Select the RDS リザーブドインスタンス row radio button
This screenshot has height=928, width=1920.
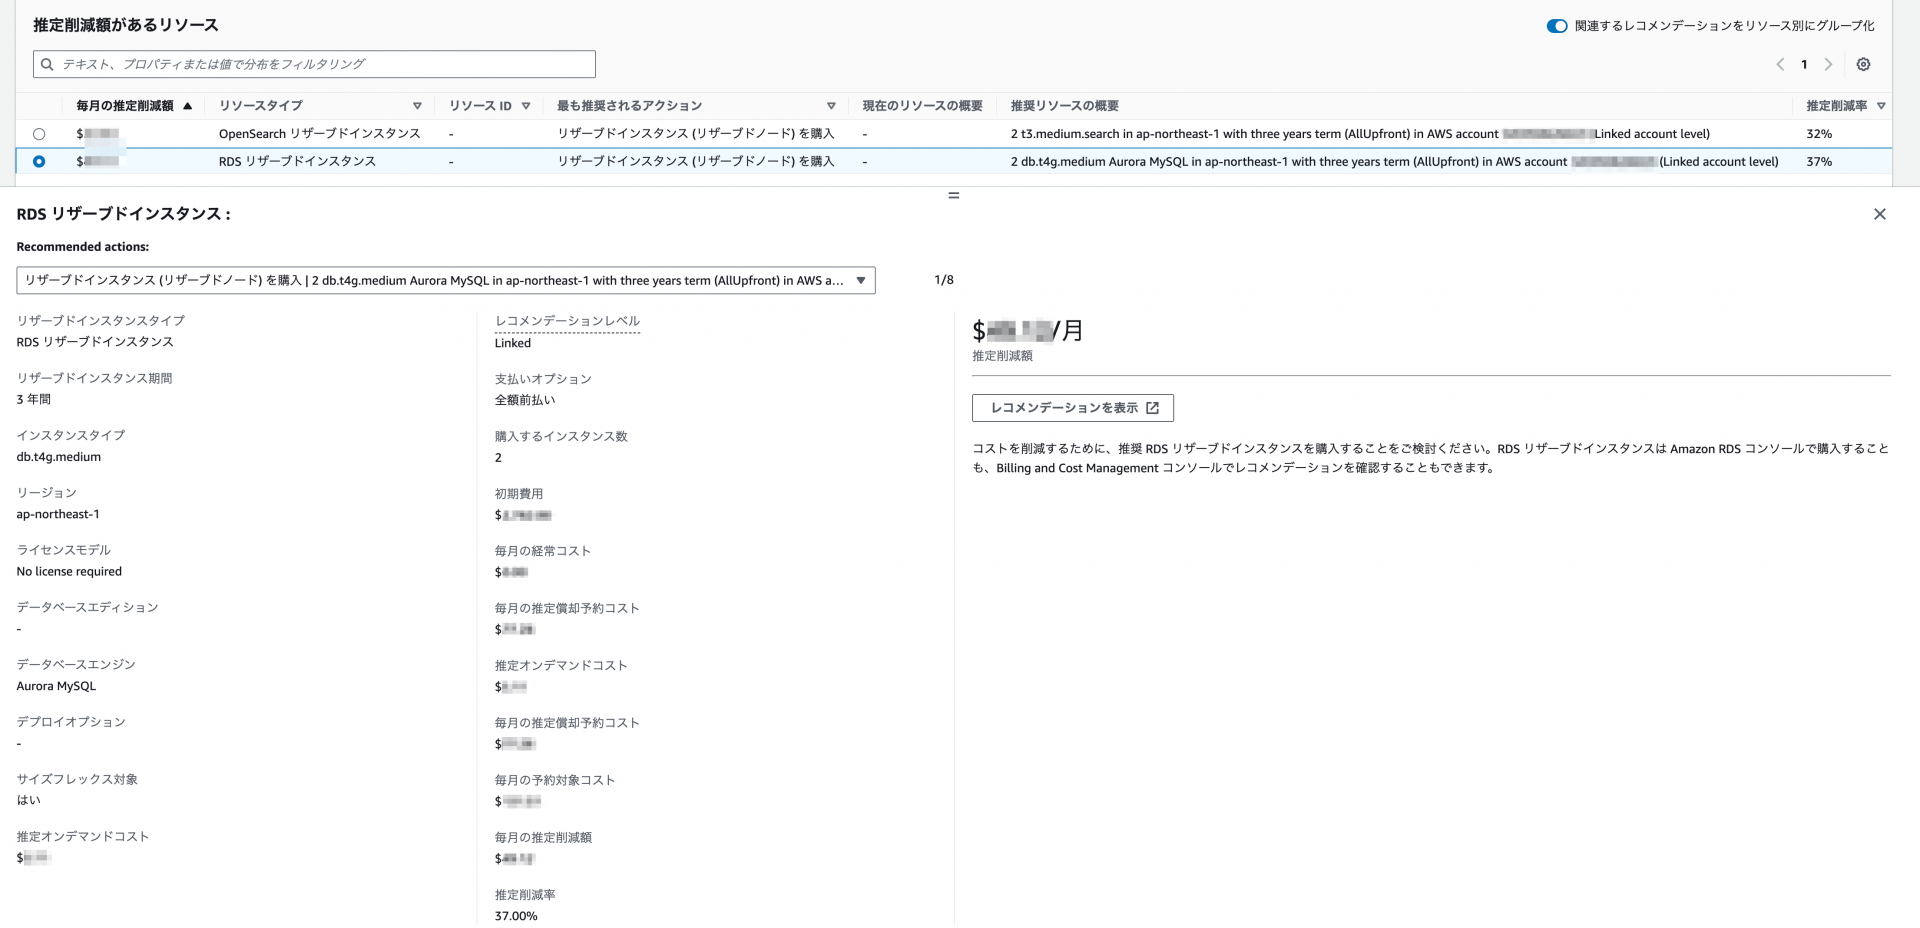39,161
